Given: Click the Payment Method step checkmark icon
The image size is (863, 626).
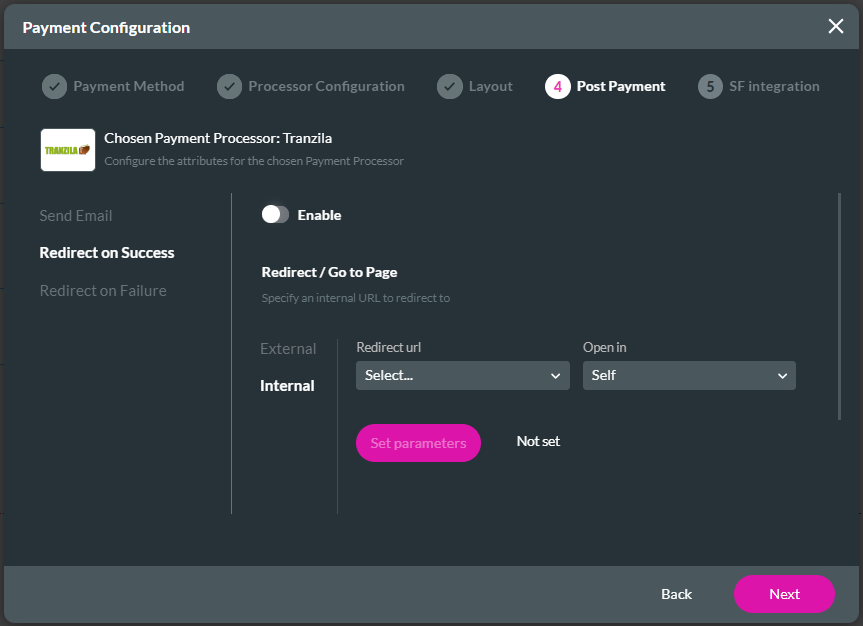Looking at the screenshot, I should [54, 86].
